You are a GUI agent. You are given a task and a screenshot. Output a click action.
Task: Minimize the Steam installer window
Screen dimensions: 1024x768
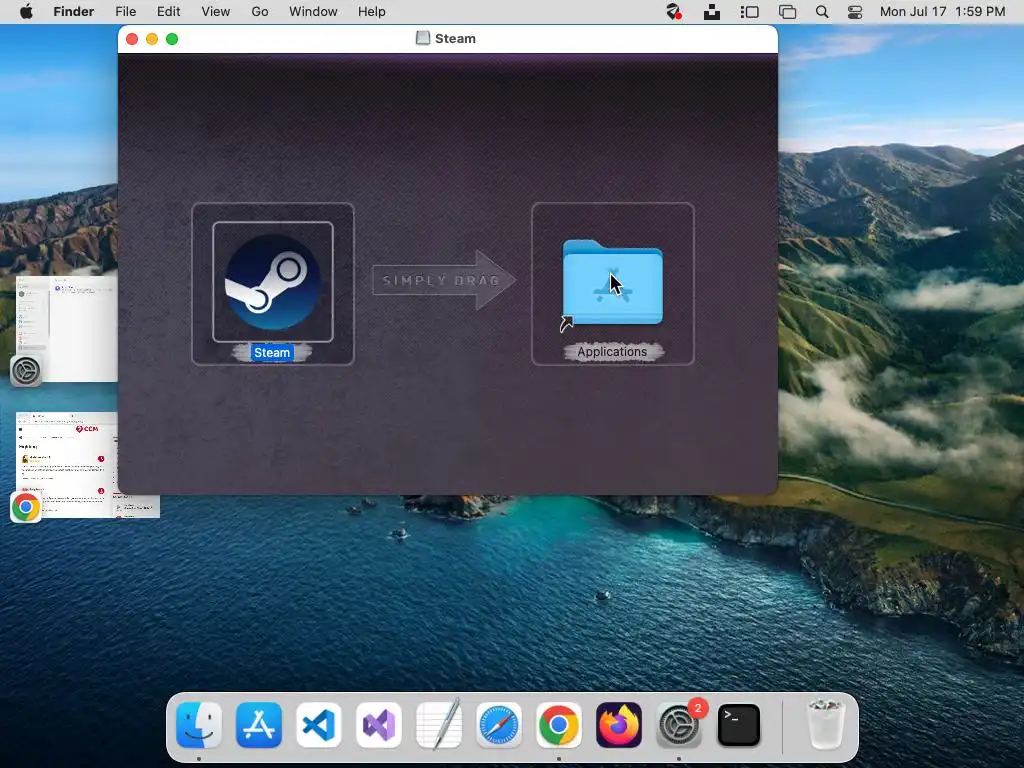[x=152, y=39]
